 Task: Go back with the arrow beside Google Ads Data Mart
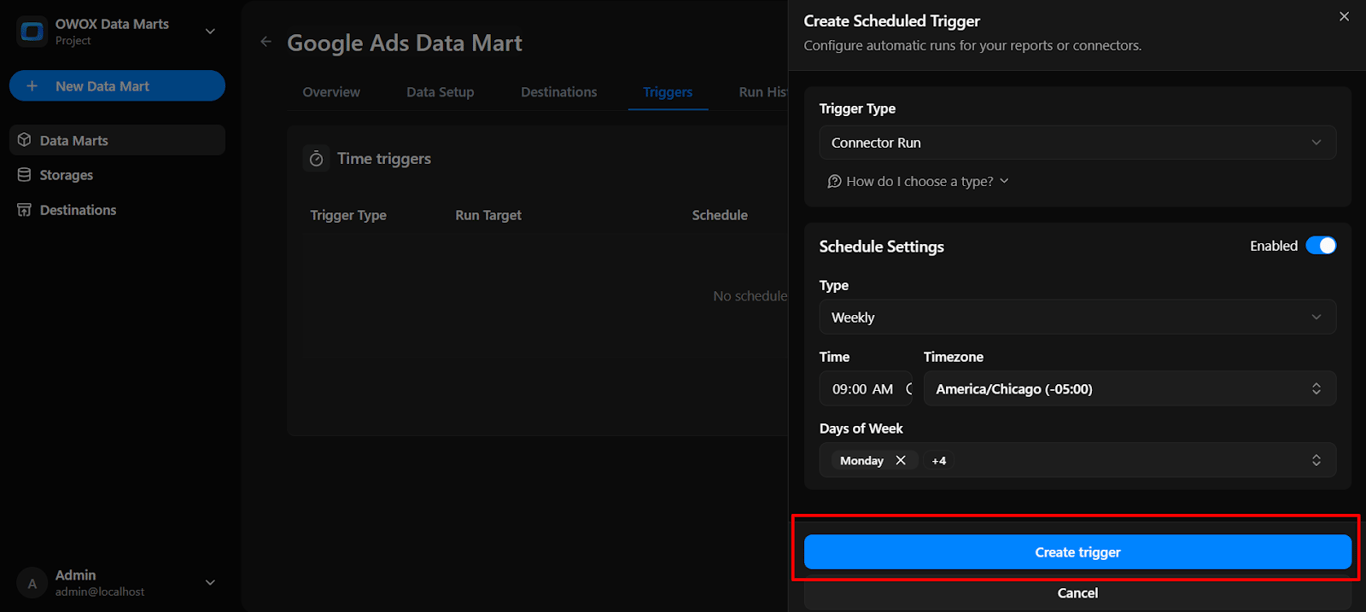(266, 42)
